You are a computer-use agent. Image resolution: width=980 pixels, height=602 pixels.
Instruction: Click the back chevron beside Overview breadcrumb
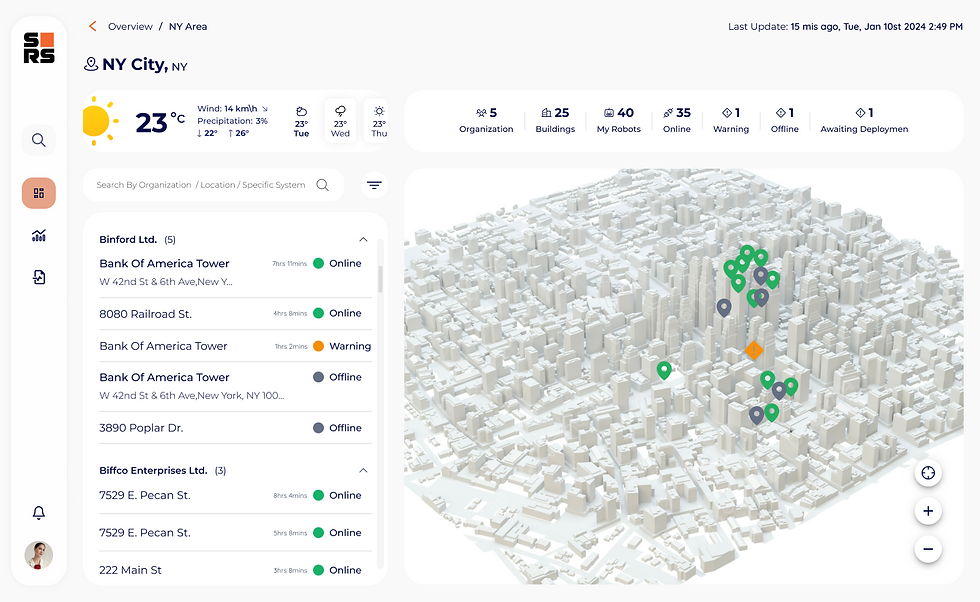92,27
